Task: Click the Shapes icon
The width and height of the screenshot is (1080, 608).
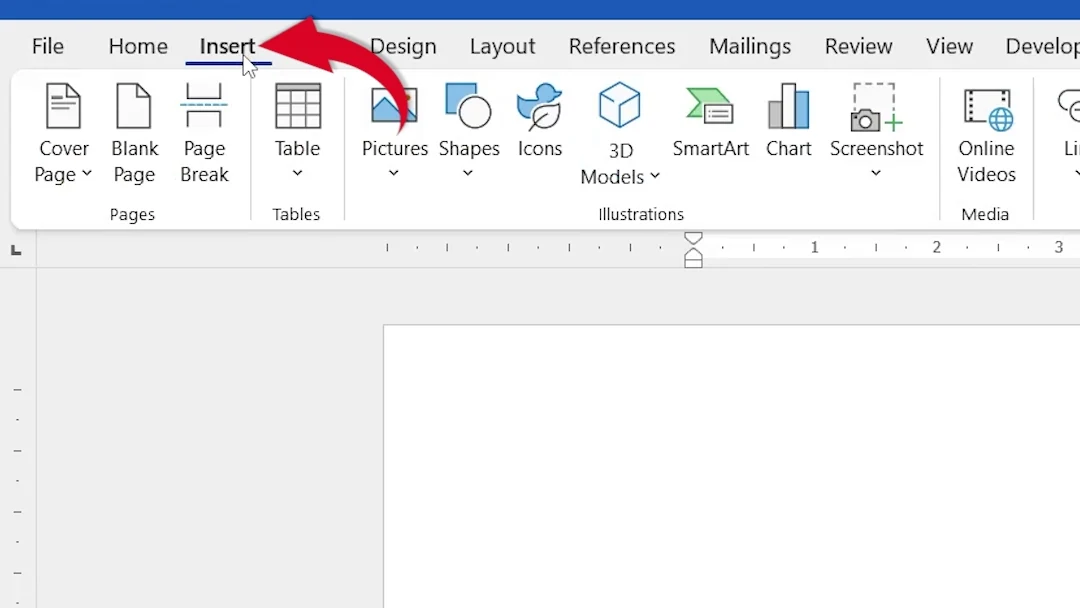Action: (x=468, y=105)
